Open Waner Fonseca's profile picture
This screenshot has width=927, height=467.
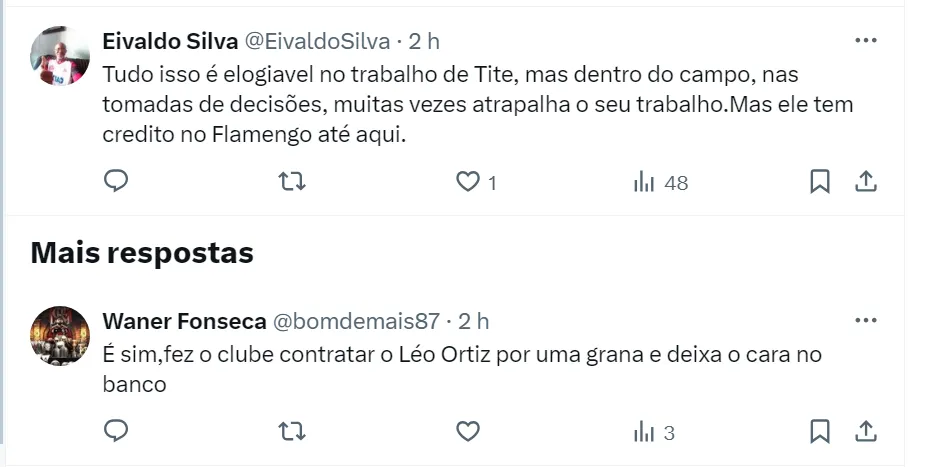point(61,336)
